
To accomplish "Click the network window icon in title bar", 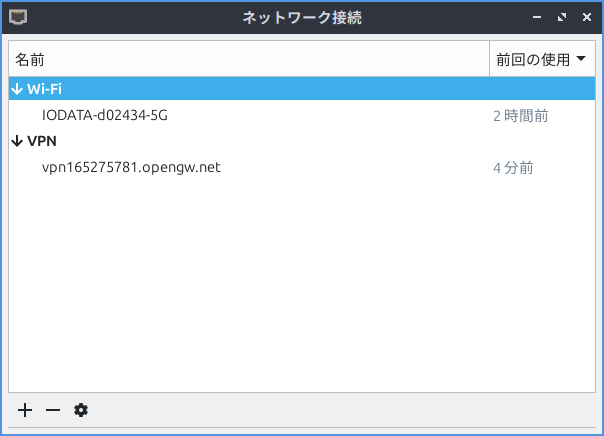I will 18,18.
